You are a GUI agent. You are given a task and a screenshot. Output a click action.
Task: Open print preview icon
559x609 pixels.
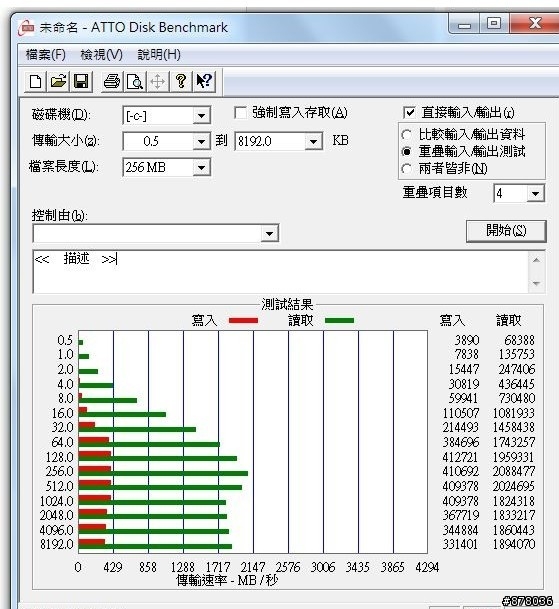(135, 82)
